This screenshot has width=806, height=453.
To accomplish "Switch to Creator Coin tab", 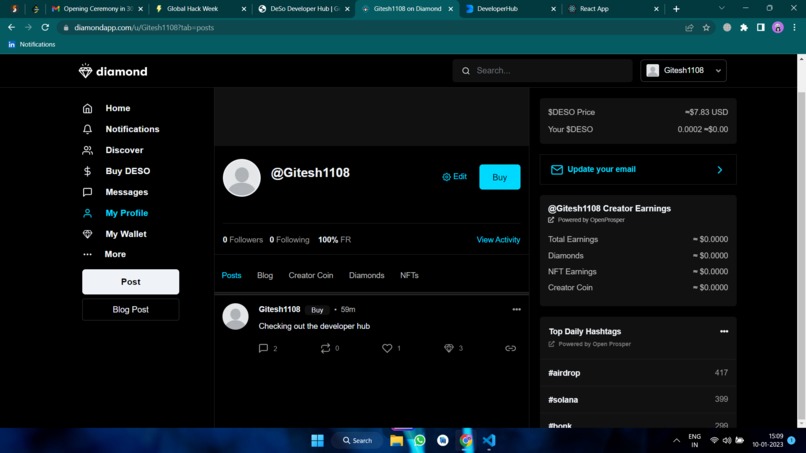I will (x=310, y=276).
